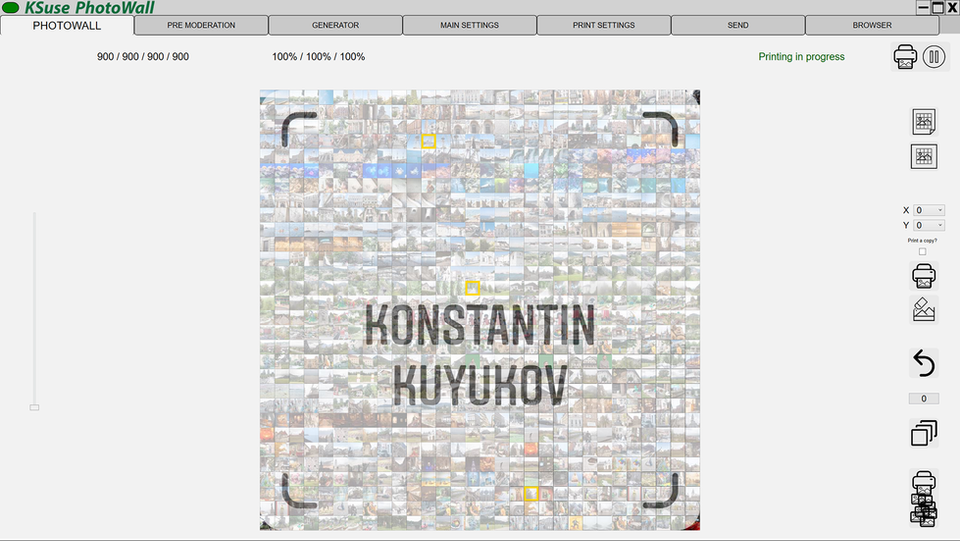This screenshot has width=960, height=541.
Task: Open the Generator tab
Action: pyautogui.click(x=335, y=25)
